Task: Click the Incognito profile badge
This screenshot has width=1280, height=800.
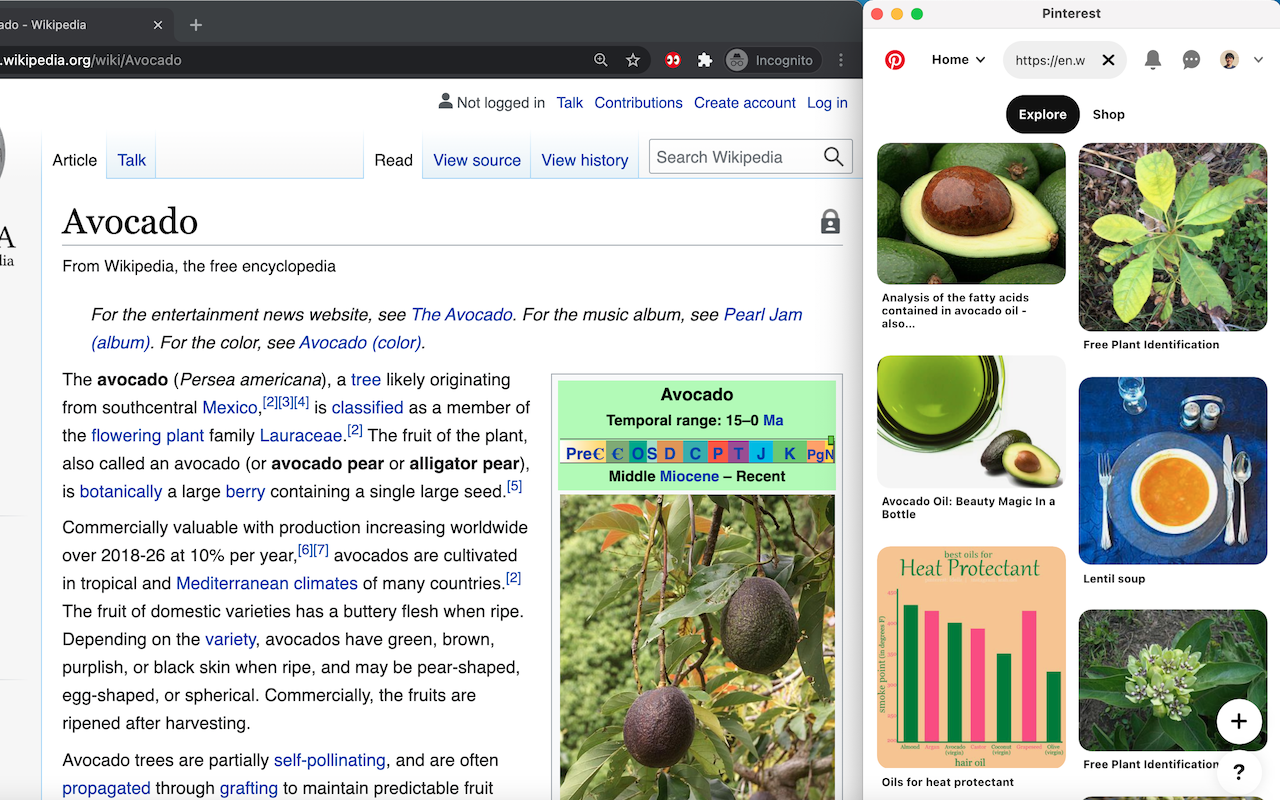Action: (x=772, y=60)
